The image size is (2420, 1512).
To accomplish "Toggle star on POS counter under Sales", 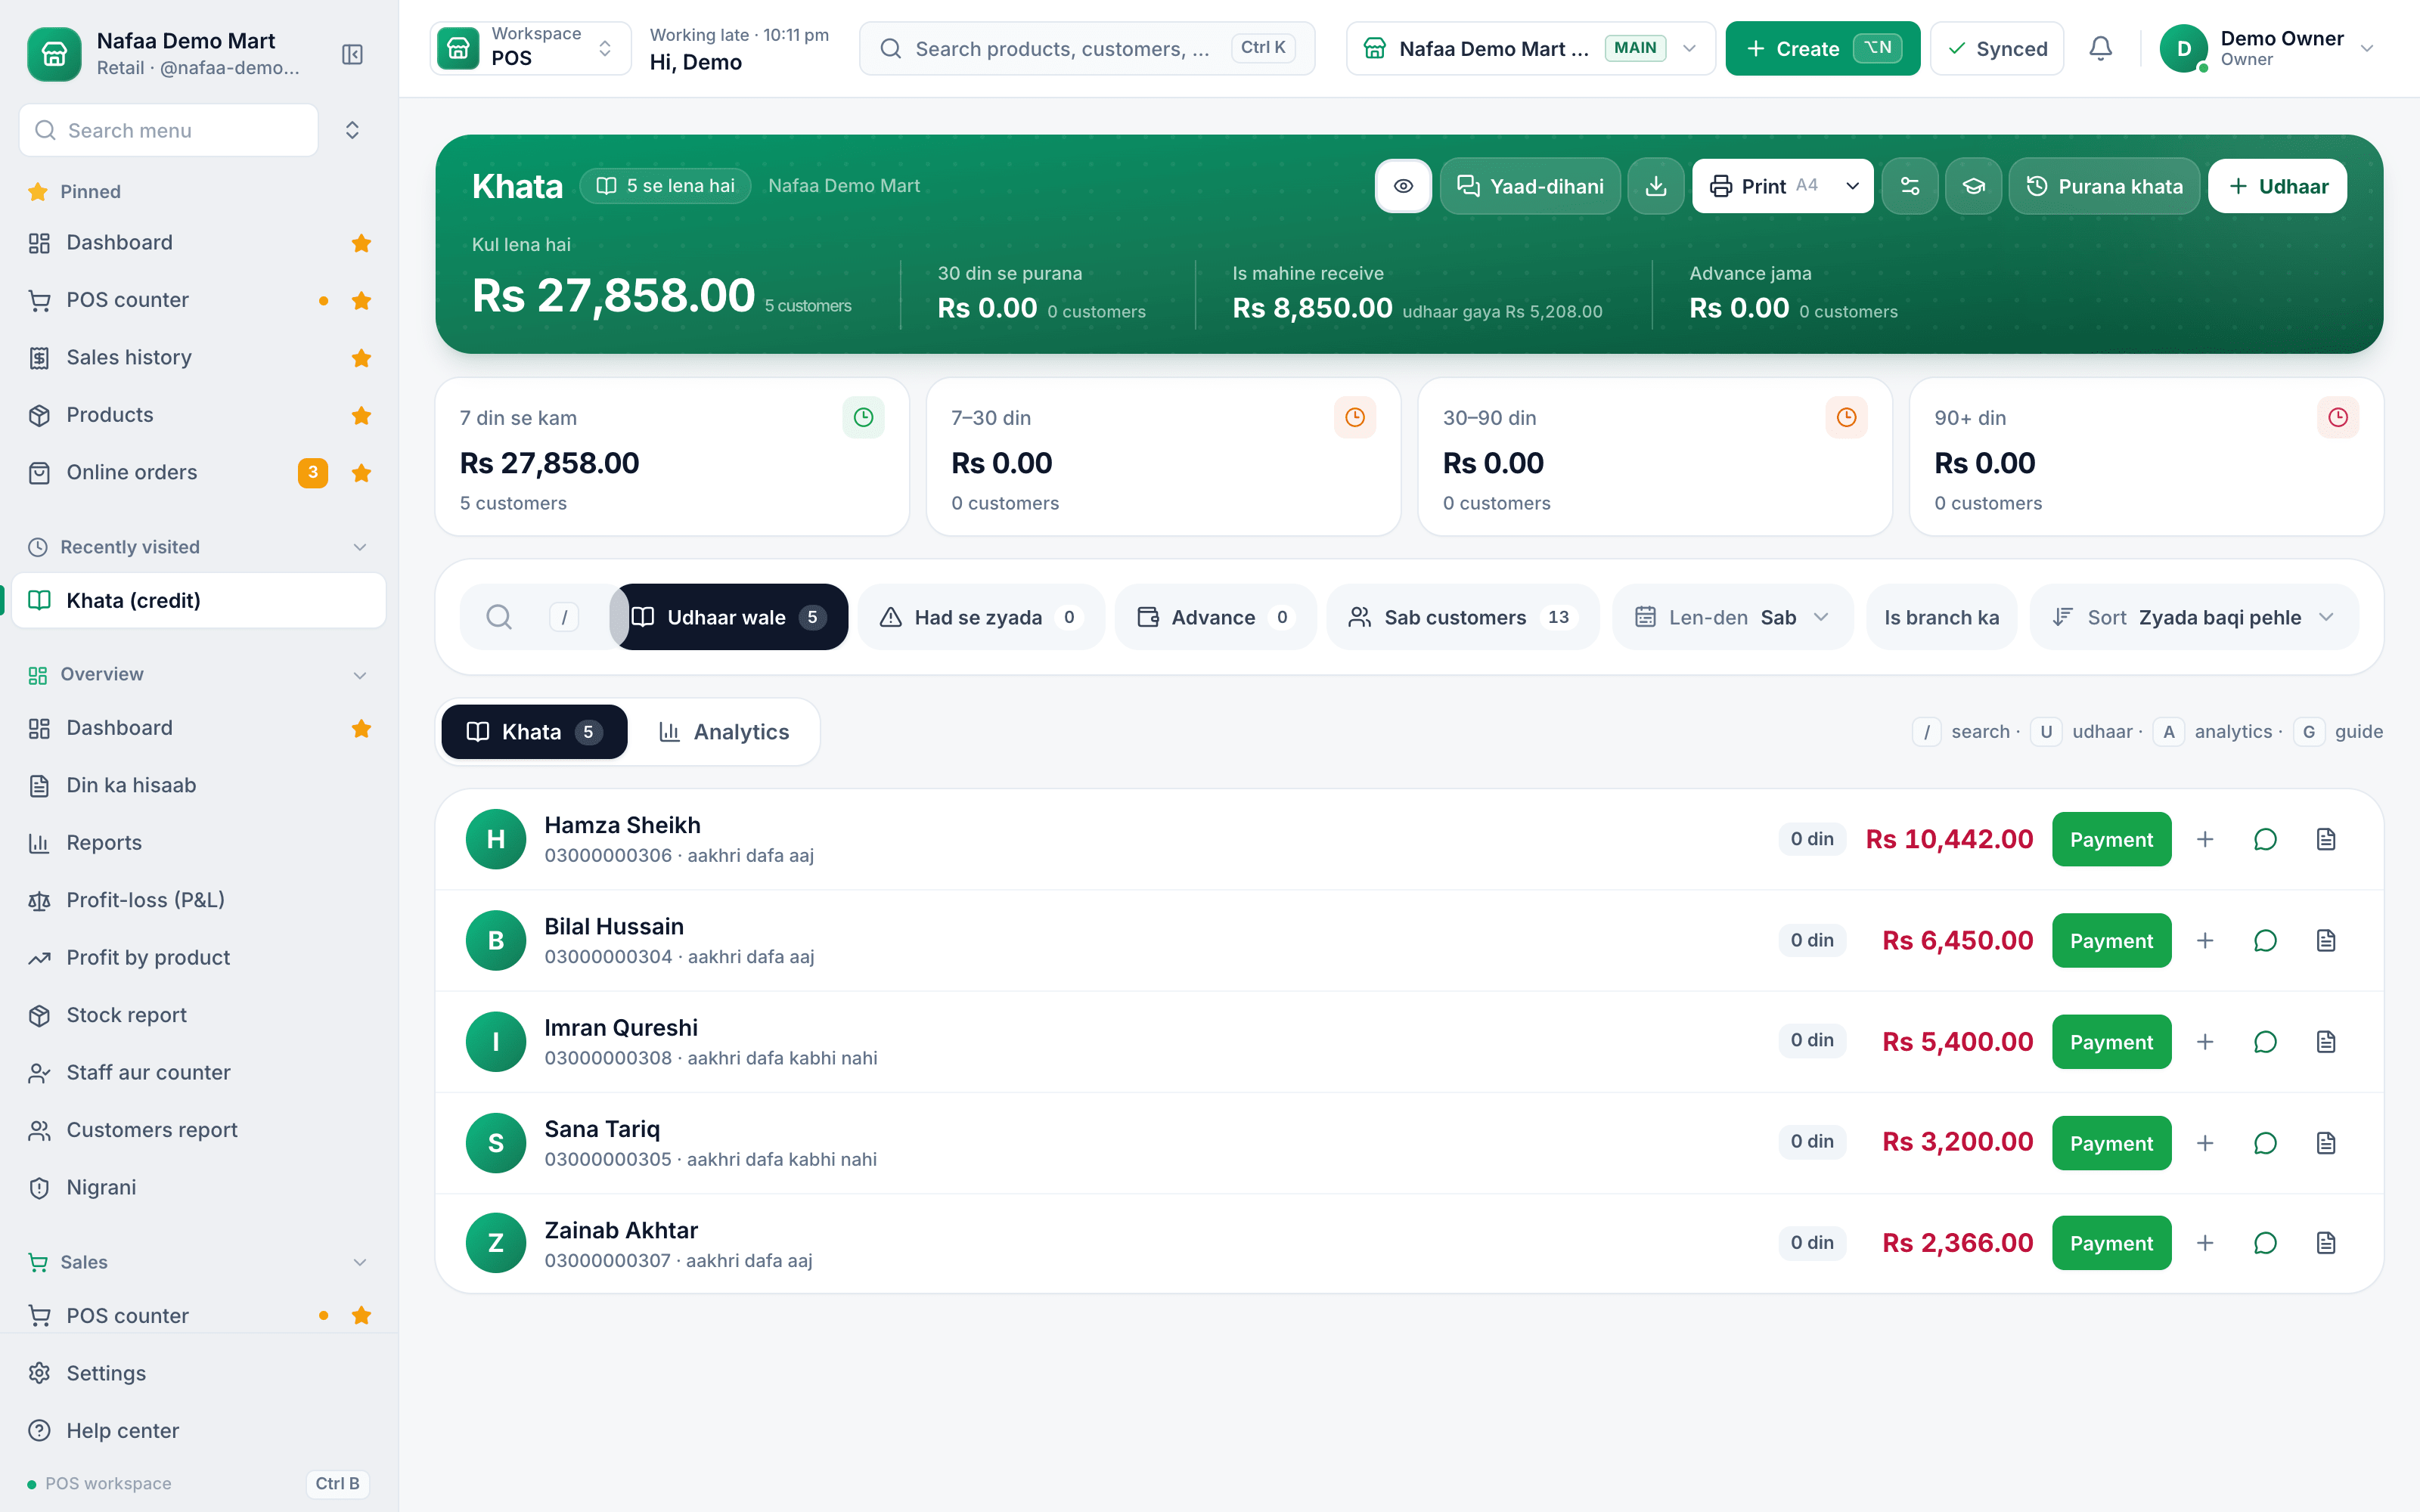I will [362, 1316].
